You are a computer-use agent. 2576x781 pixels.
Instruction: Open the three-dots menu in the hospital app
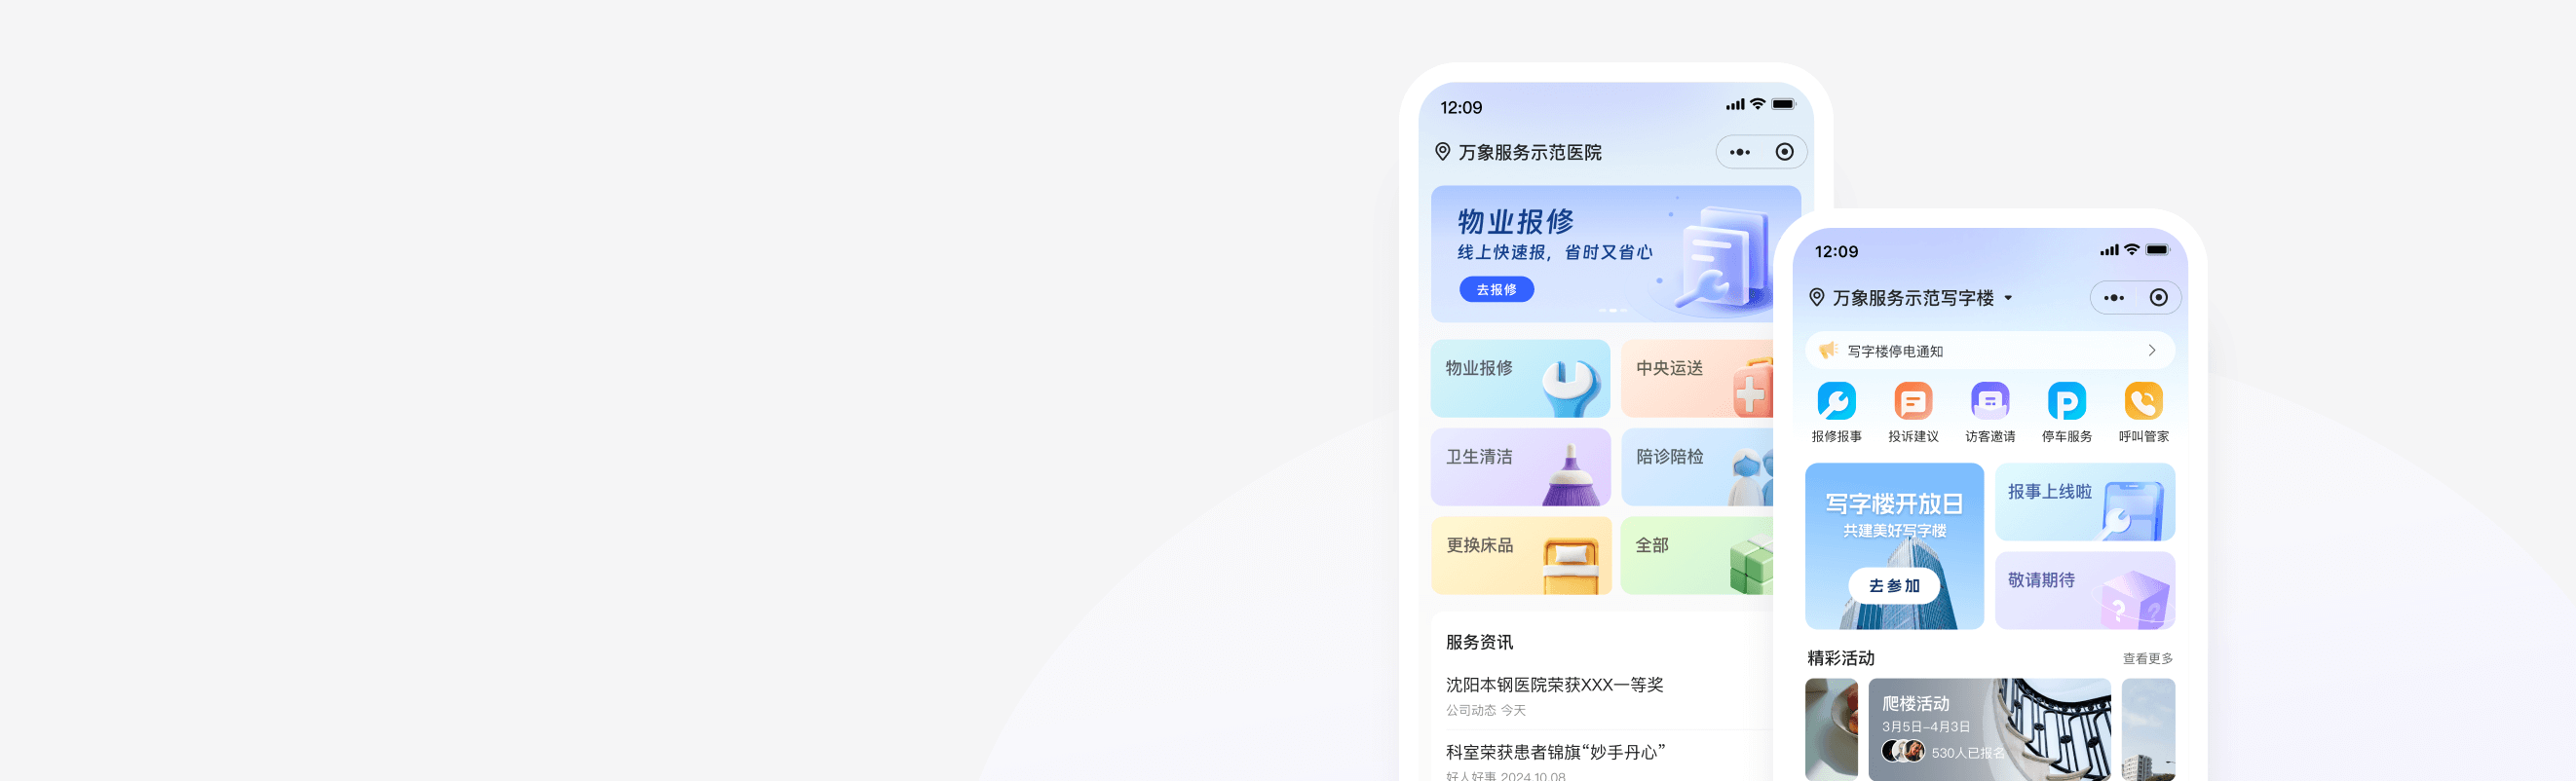1740,152
